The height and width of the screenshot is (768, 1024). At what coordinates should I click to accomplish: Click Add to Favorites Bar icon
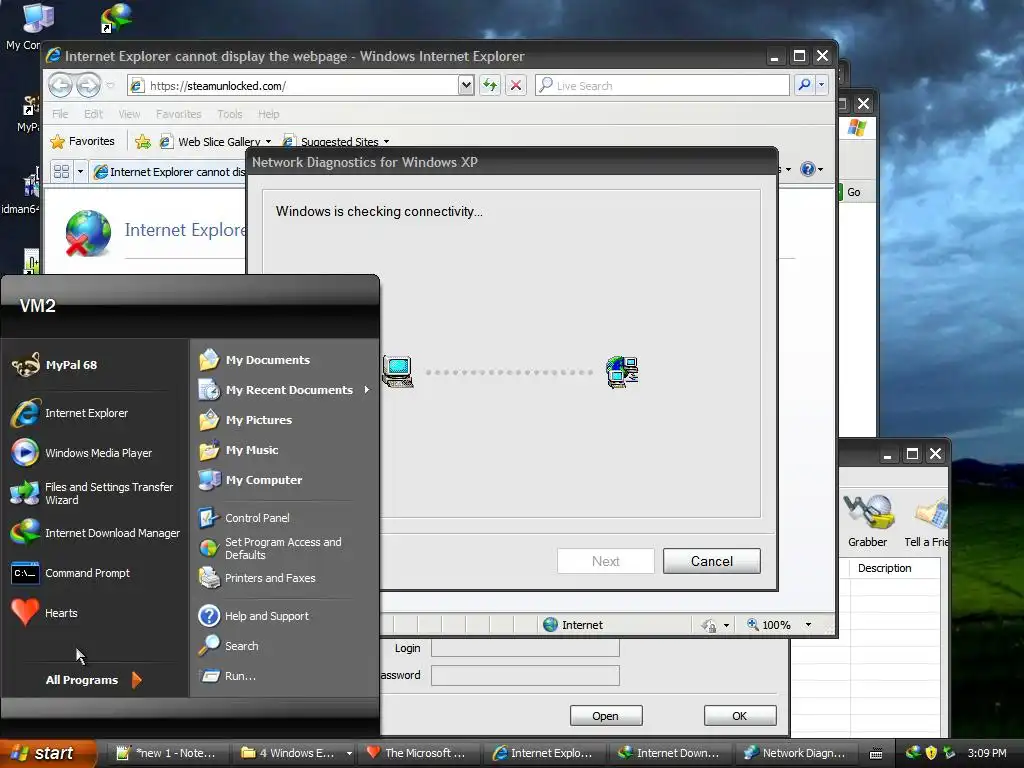click(143, 142)
